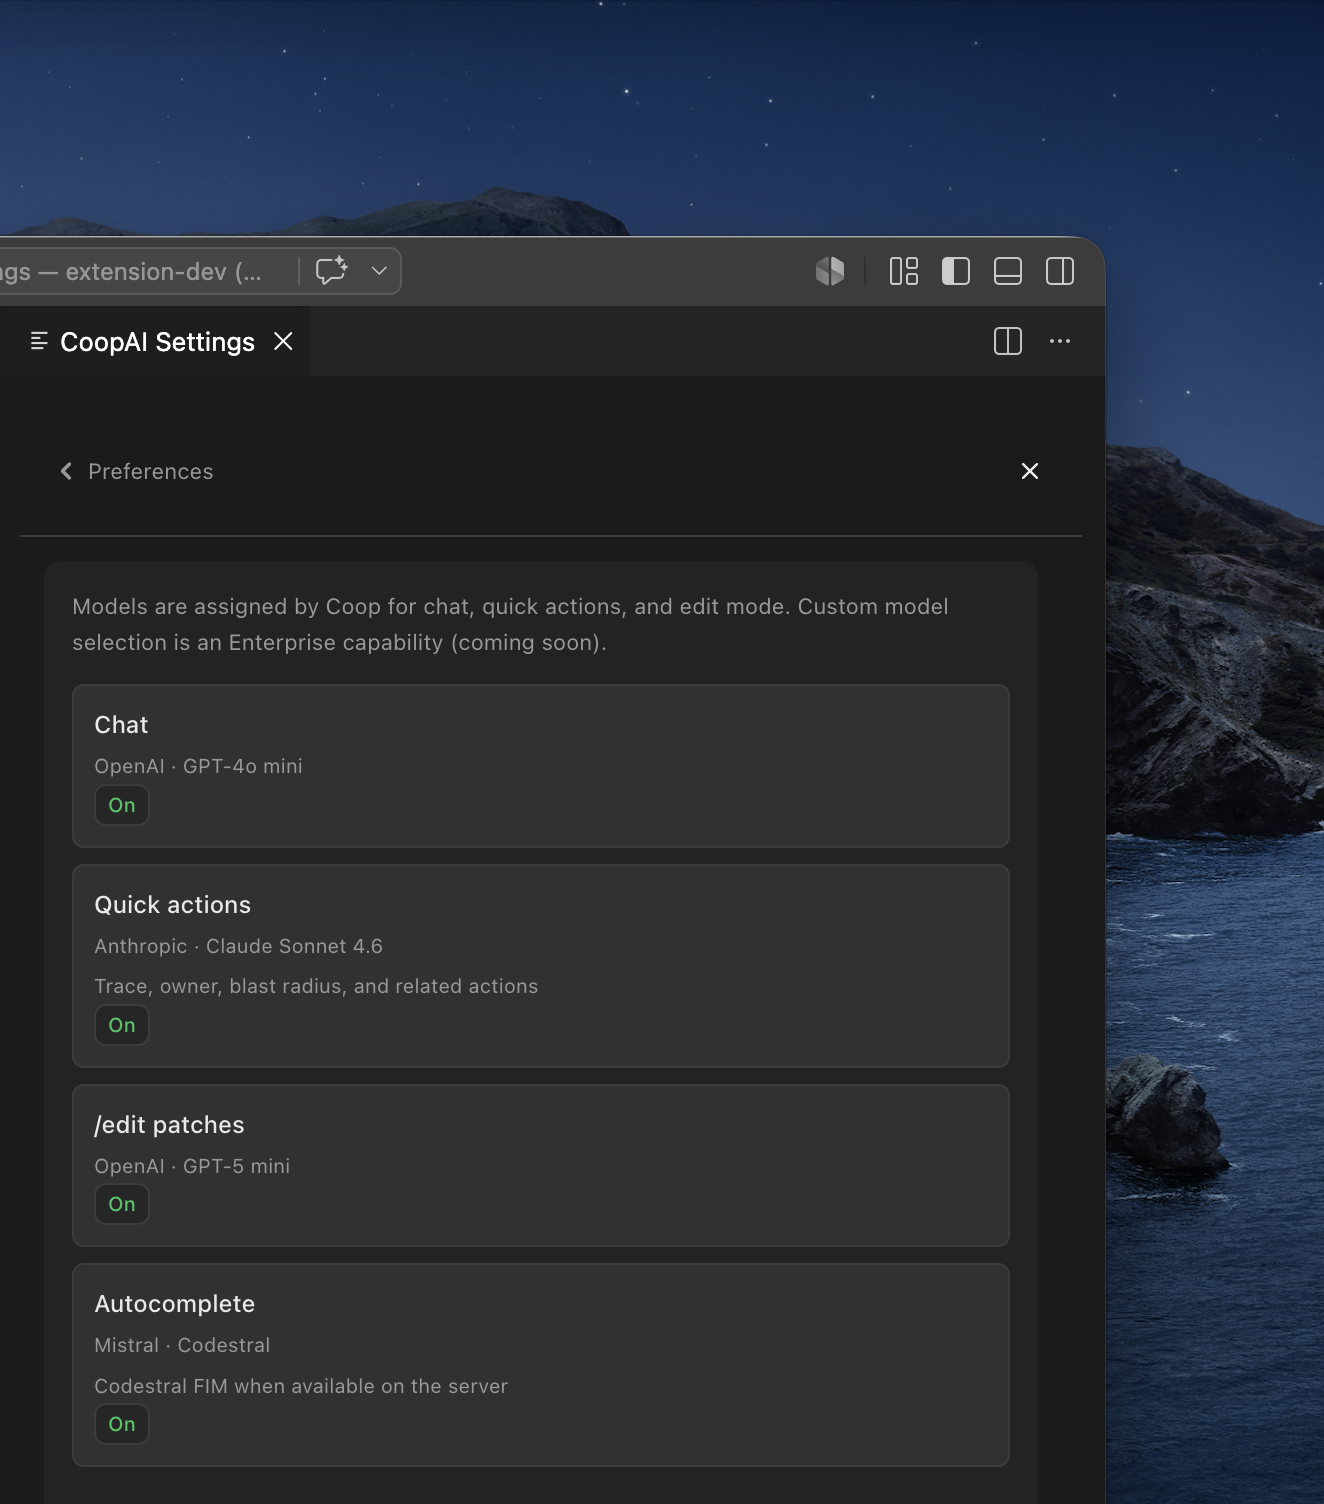Click the Preferences back link
Screen dimensions: 1324x1504
click(151, 471)
